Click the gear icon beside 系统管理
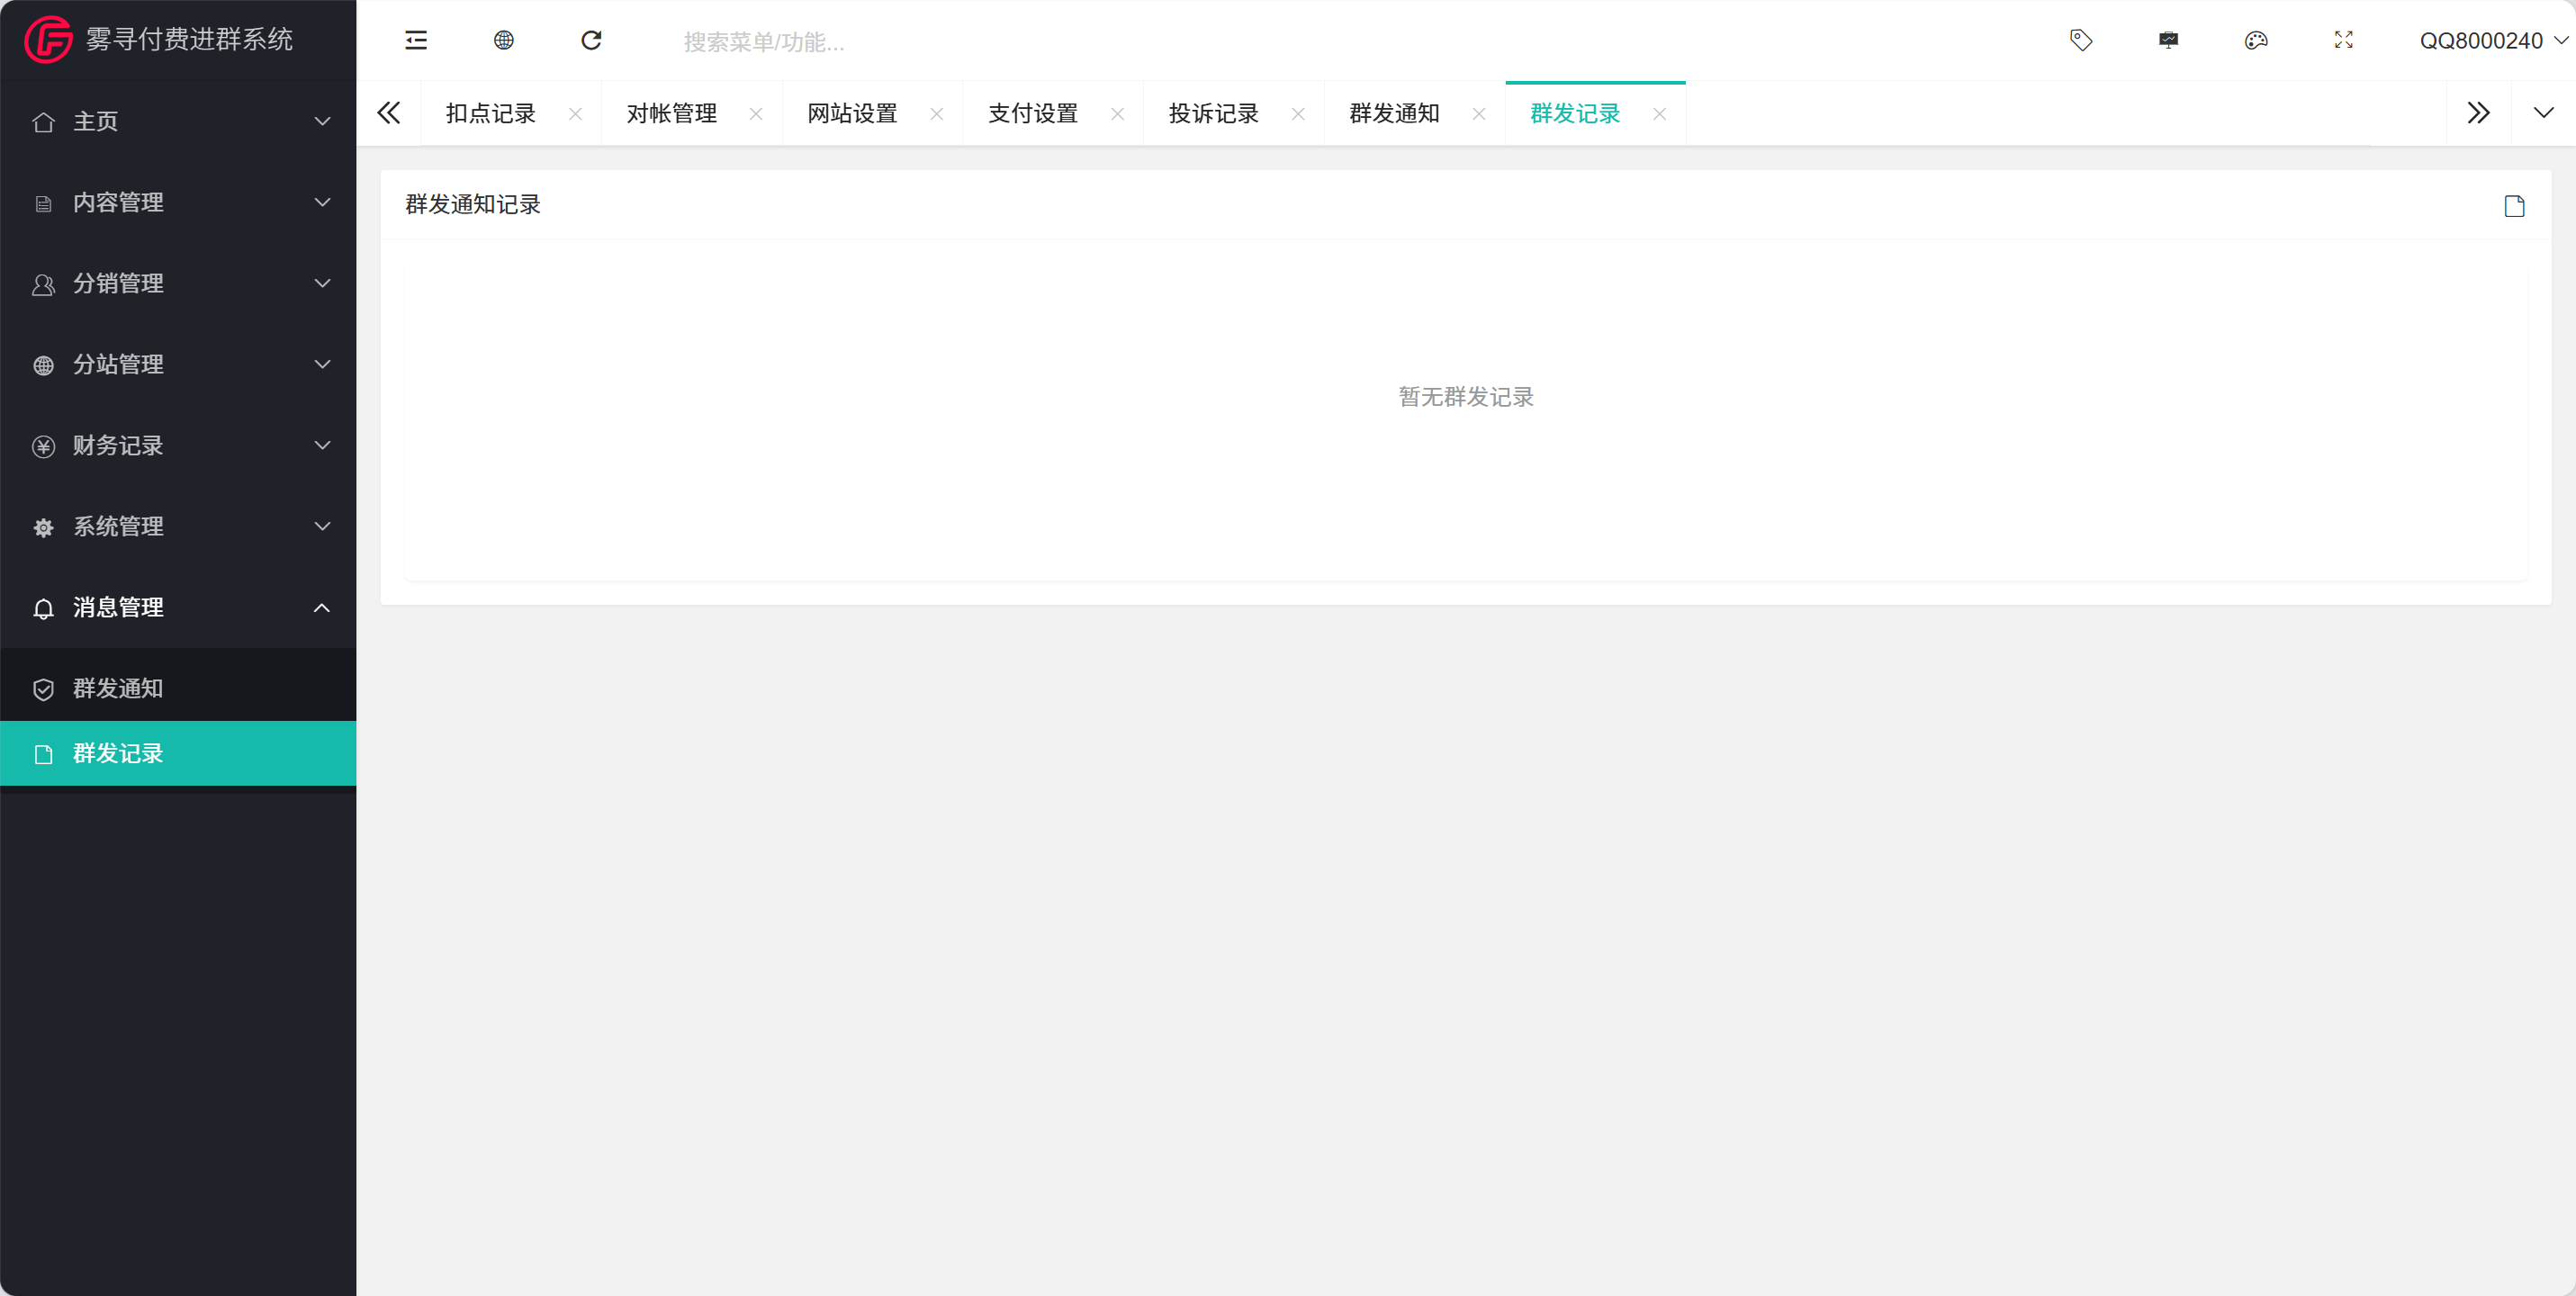 point(43,528)
